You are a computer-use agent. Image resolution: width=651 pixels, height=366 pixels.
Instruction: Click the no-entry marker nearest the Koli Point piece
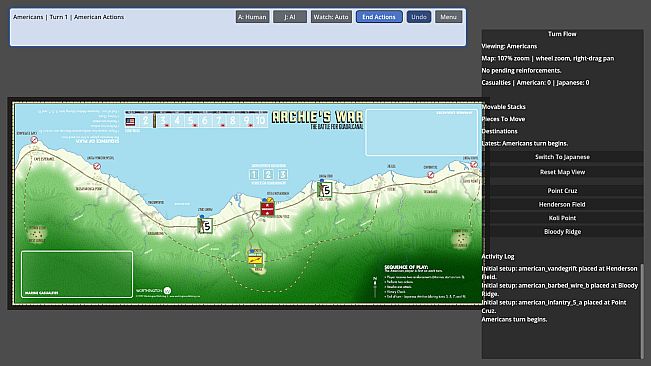tap(431, 175)
